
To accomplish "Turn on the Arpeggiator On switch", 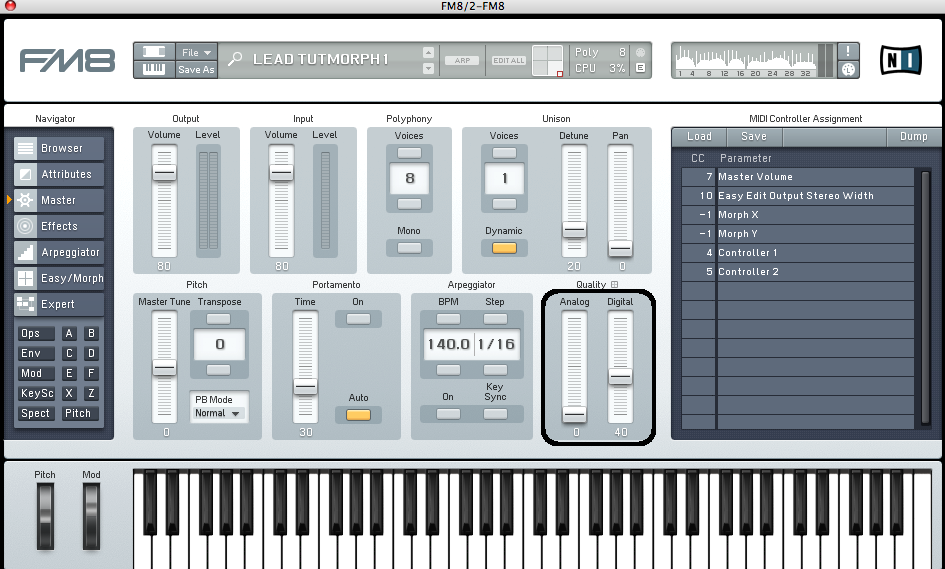I will tap(448, 414).
